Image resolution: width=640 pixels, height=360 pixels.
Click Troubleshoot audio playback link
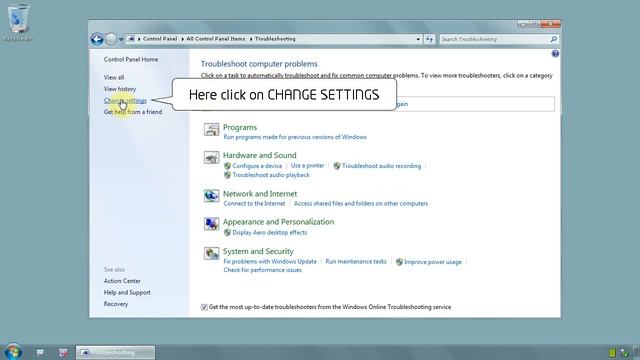coord(271,175)
